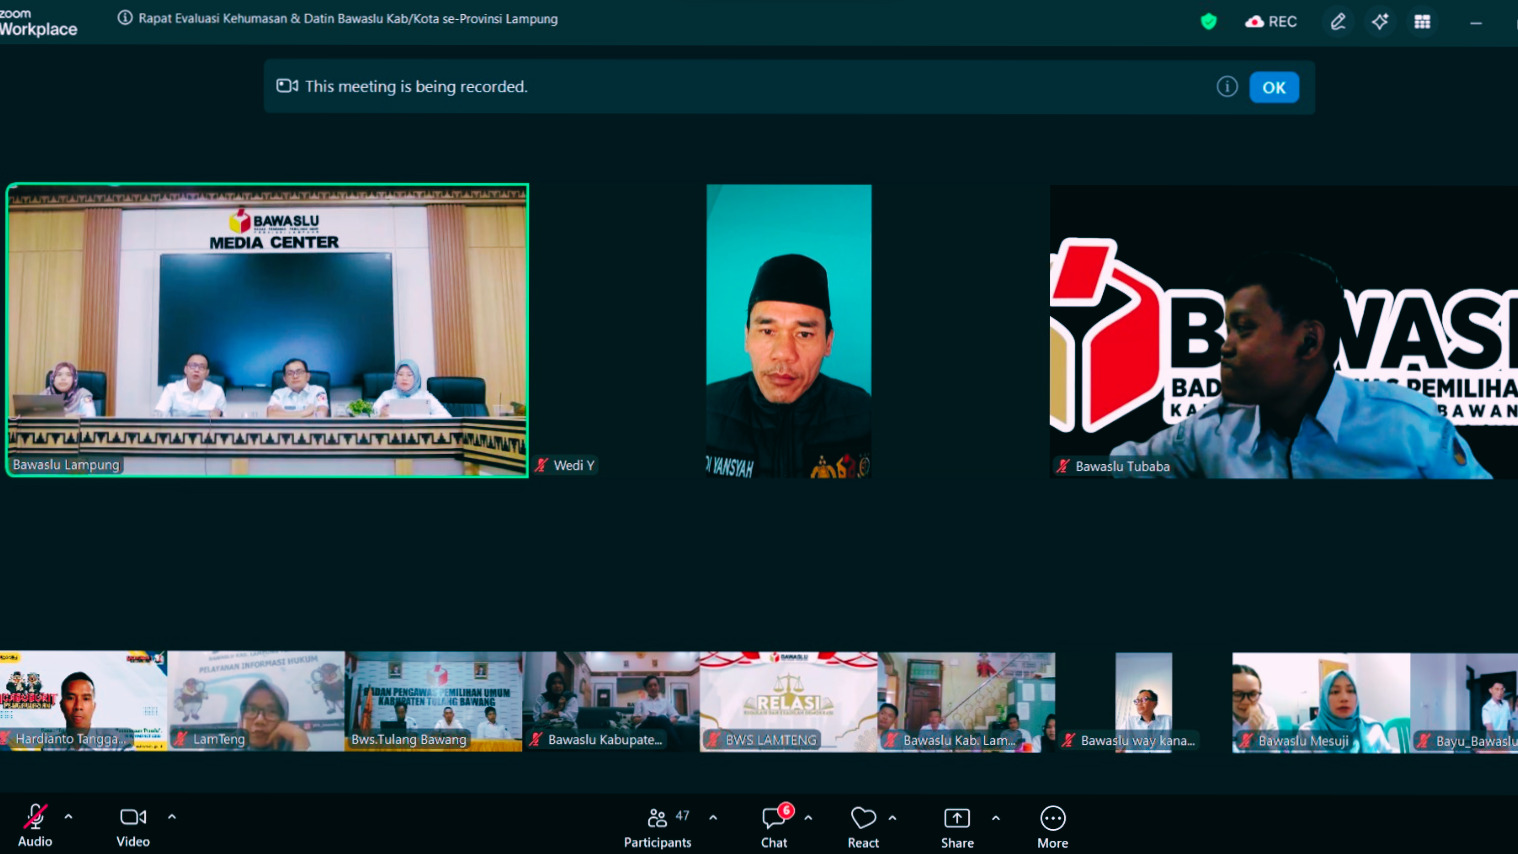Select the LamTeng participant thumbnail
The width and height of the screenshot is (1518, 854).
(x=256, y=701)
